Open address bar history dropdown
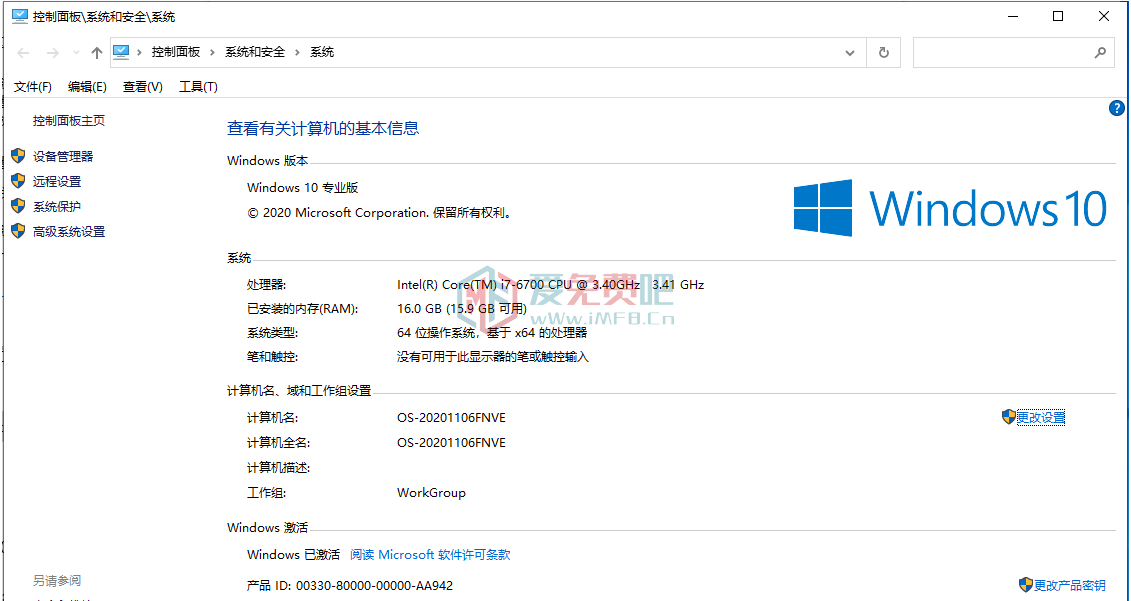The height and width of the screenshot is (601, 1131). click(850, 53)
